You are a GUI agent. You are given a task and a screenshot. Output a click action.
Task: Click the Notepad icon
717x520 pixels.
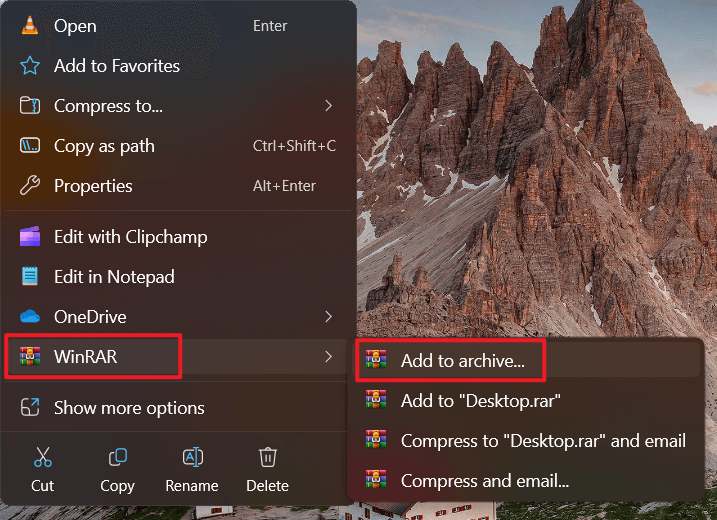click(30, 277)
